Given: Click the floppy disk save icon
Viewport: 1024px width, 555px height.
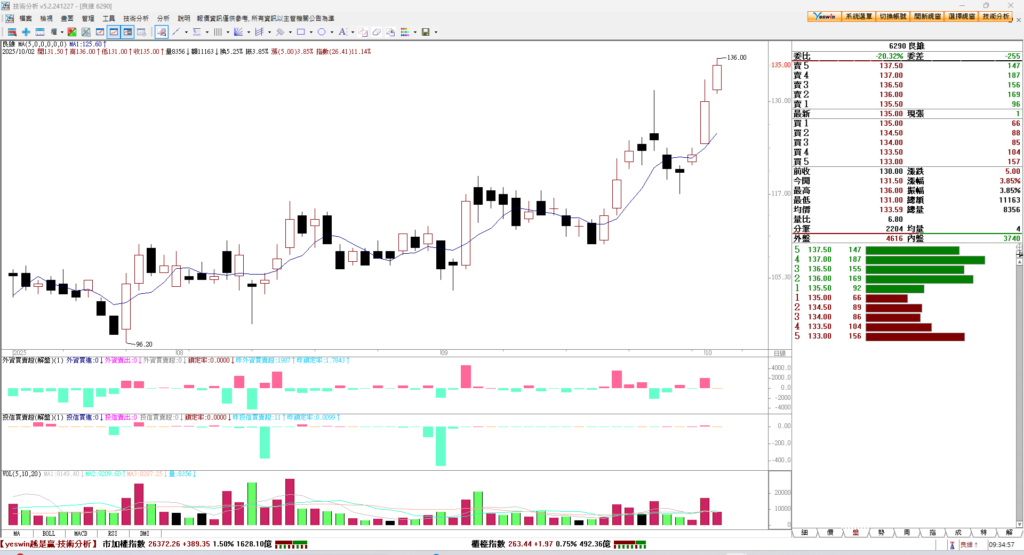Looking at the screenshot, I should 425,32.
